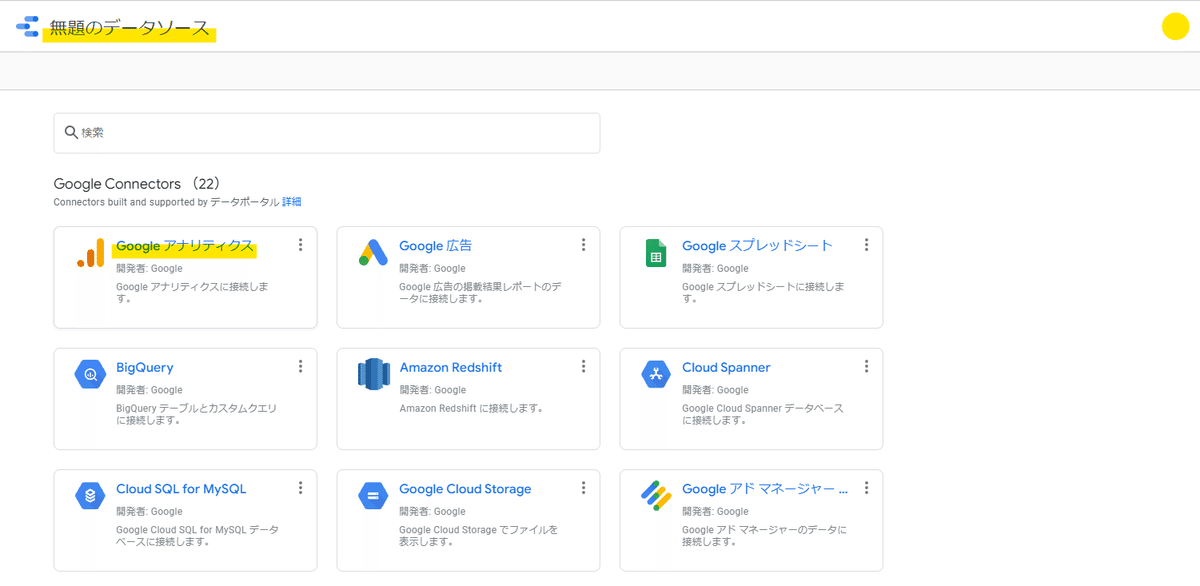Select the Google アド マネージャー icon

point(656,496)
